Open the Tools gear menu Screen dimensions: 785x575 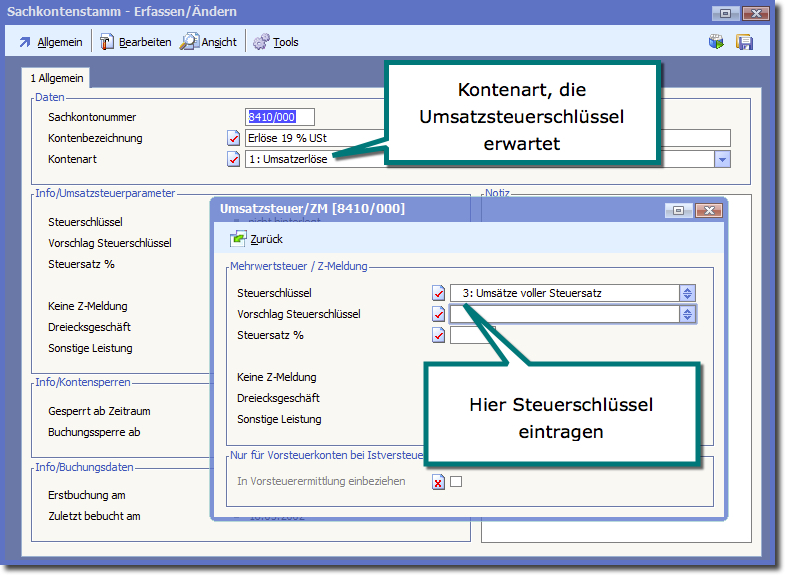pyautogui.click(x=276, y=42)
